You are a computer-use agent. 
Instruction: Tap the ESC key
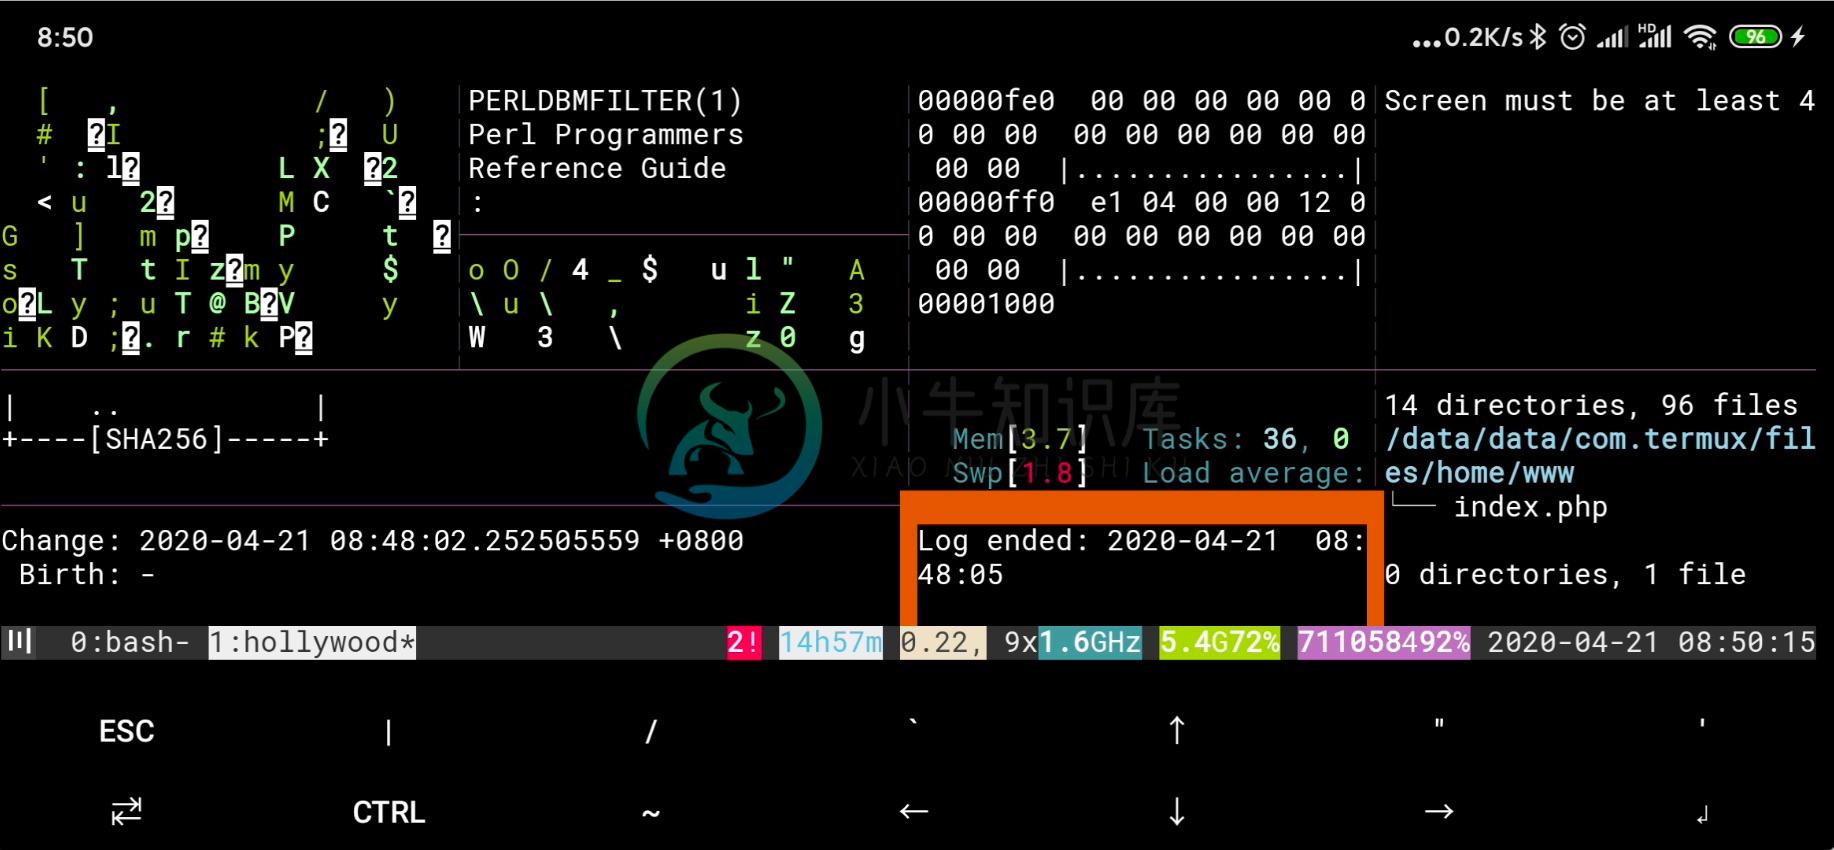tap(126, 731)
